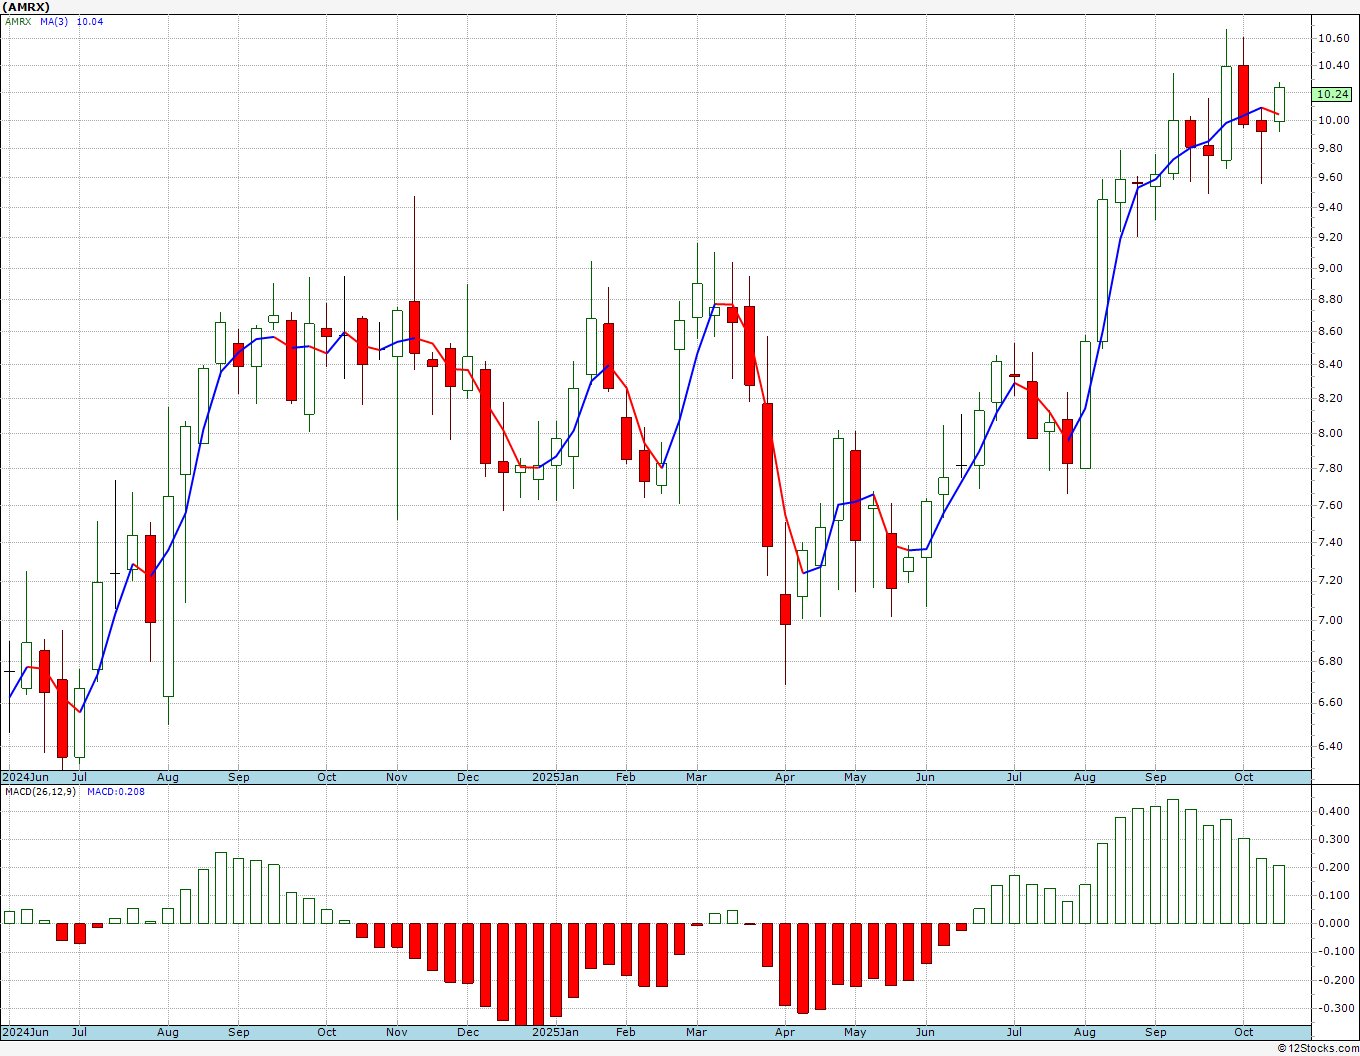The width and height of the screenshot is (1360, 1056).
Task: Select May on the price chart time axis
Action: pyautogui.click(x=855, y=777)
